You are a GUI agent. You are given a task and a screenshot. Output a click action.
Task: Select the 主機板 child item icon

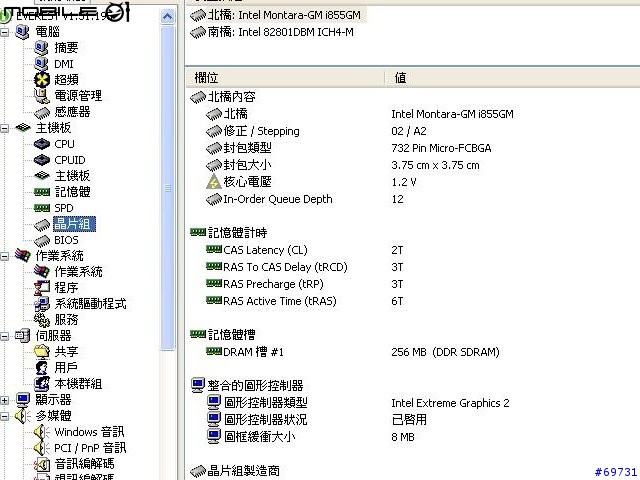click(x=42, y=176)
